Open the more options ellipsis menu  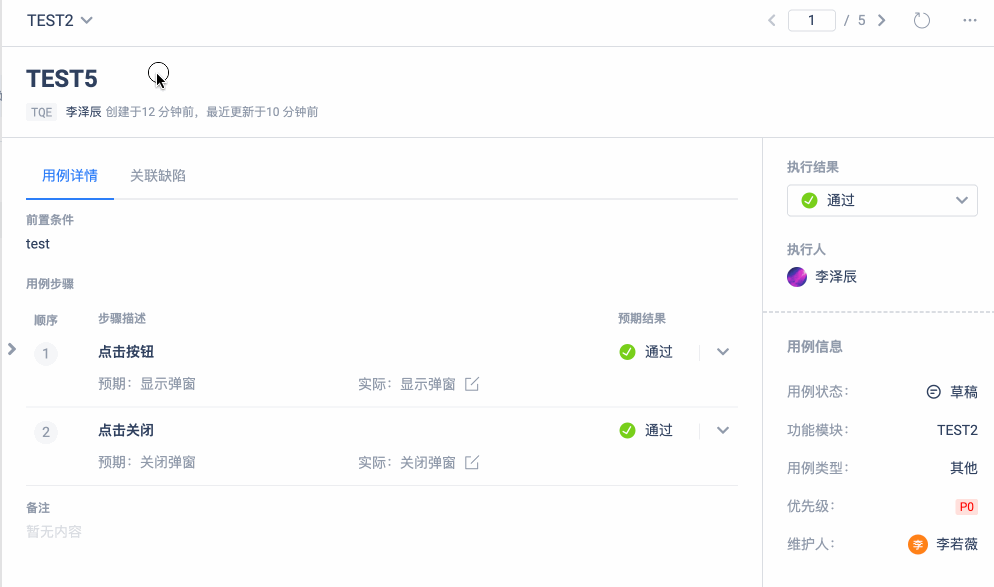click(969, 20)
